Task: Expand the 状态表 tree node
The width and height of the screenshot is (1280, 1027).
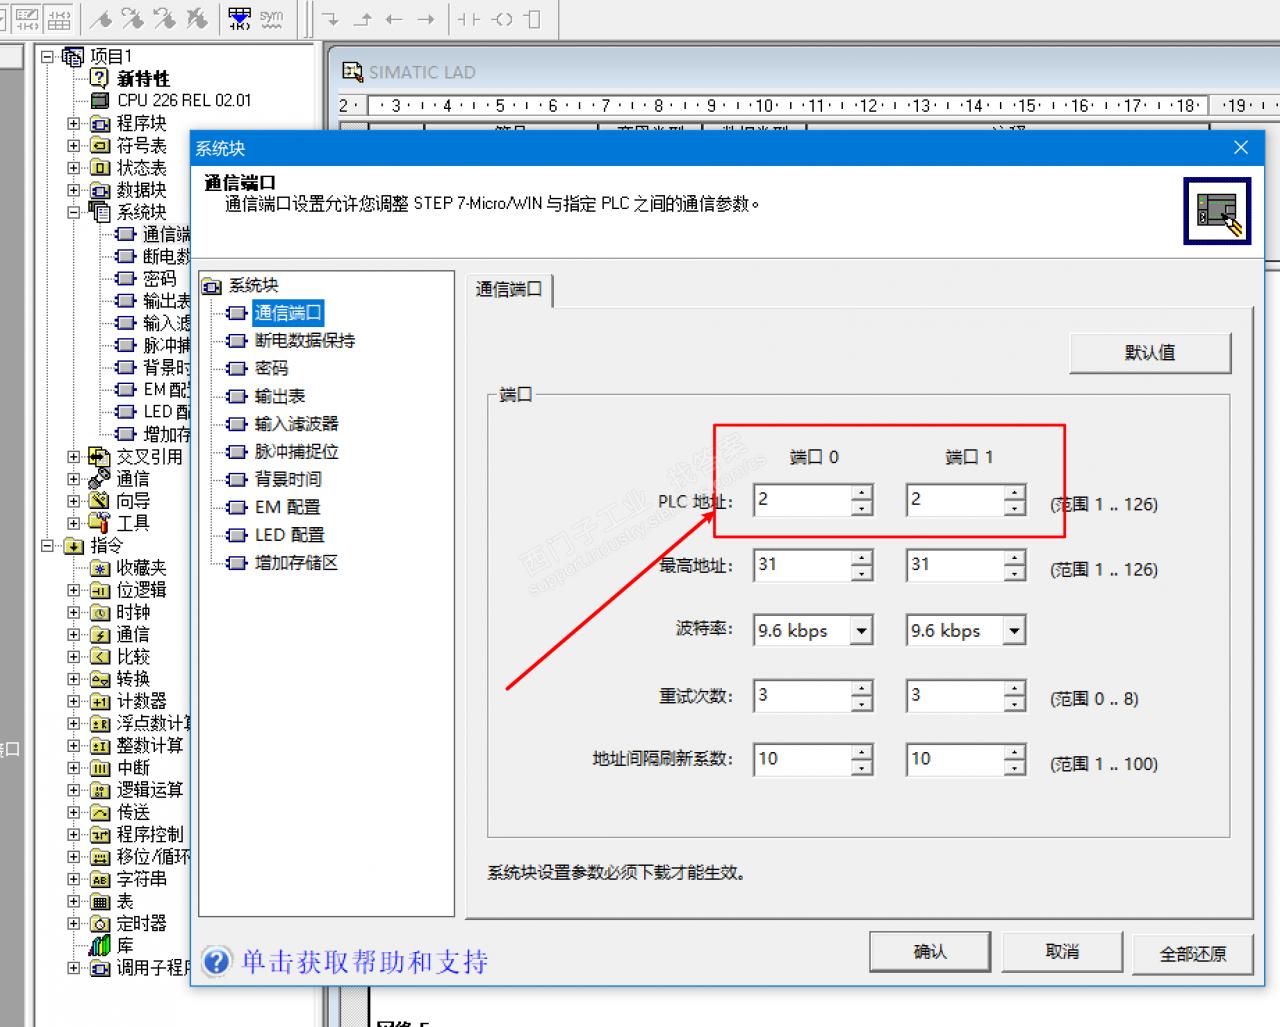Action: [x=73, y=168]
